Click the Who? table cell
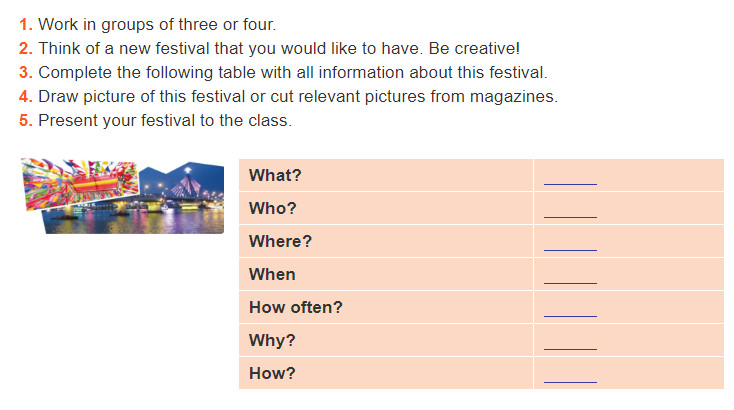This screenshot has height=410, width=734. tap(386, 208)
